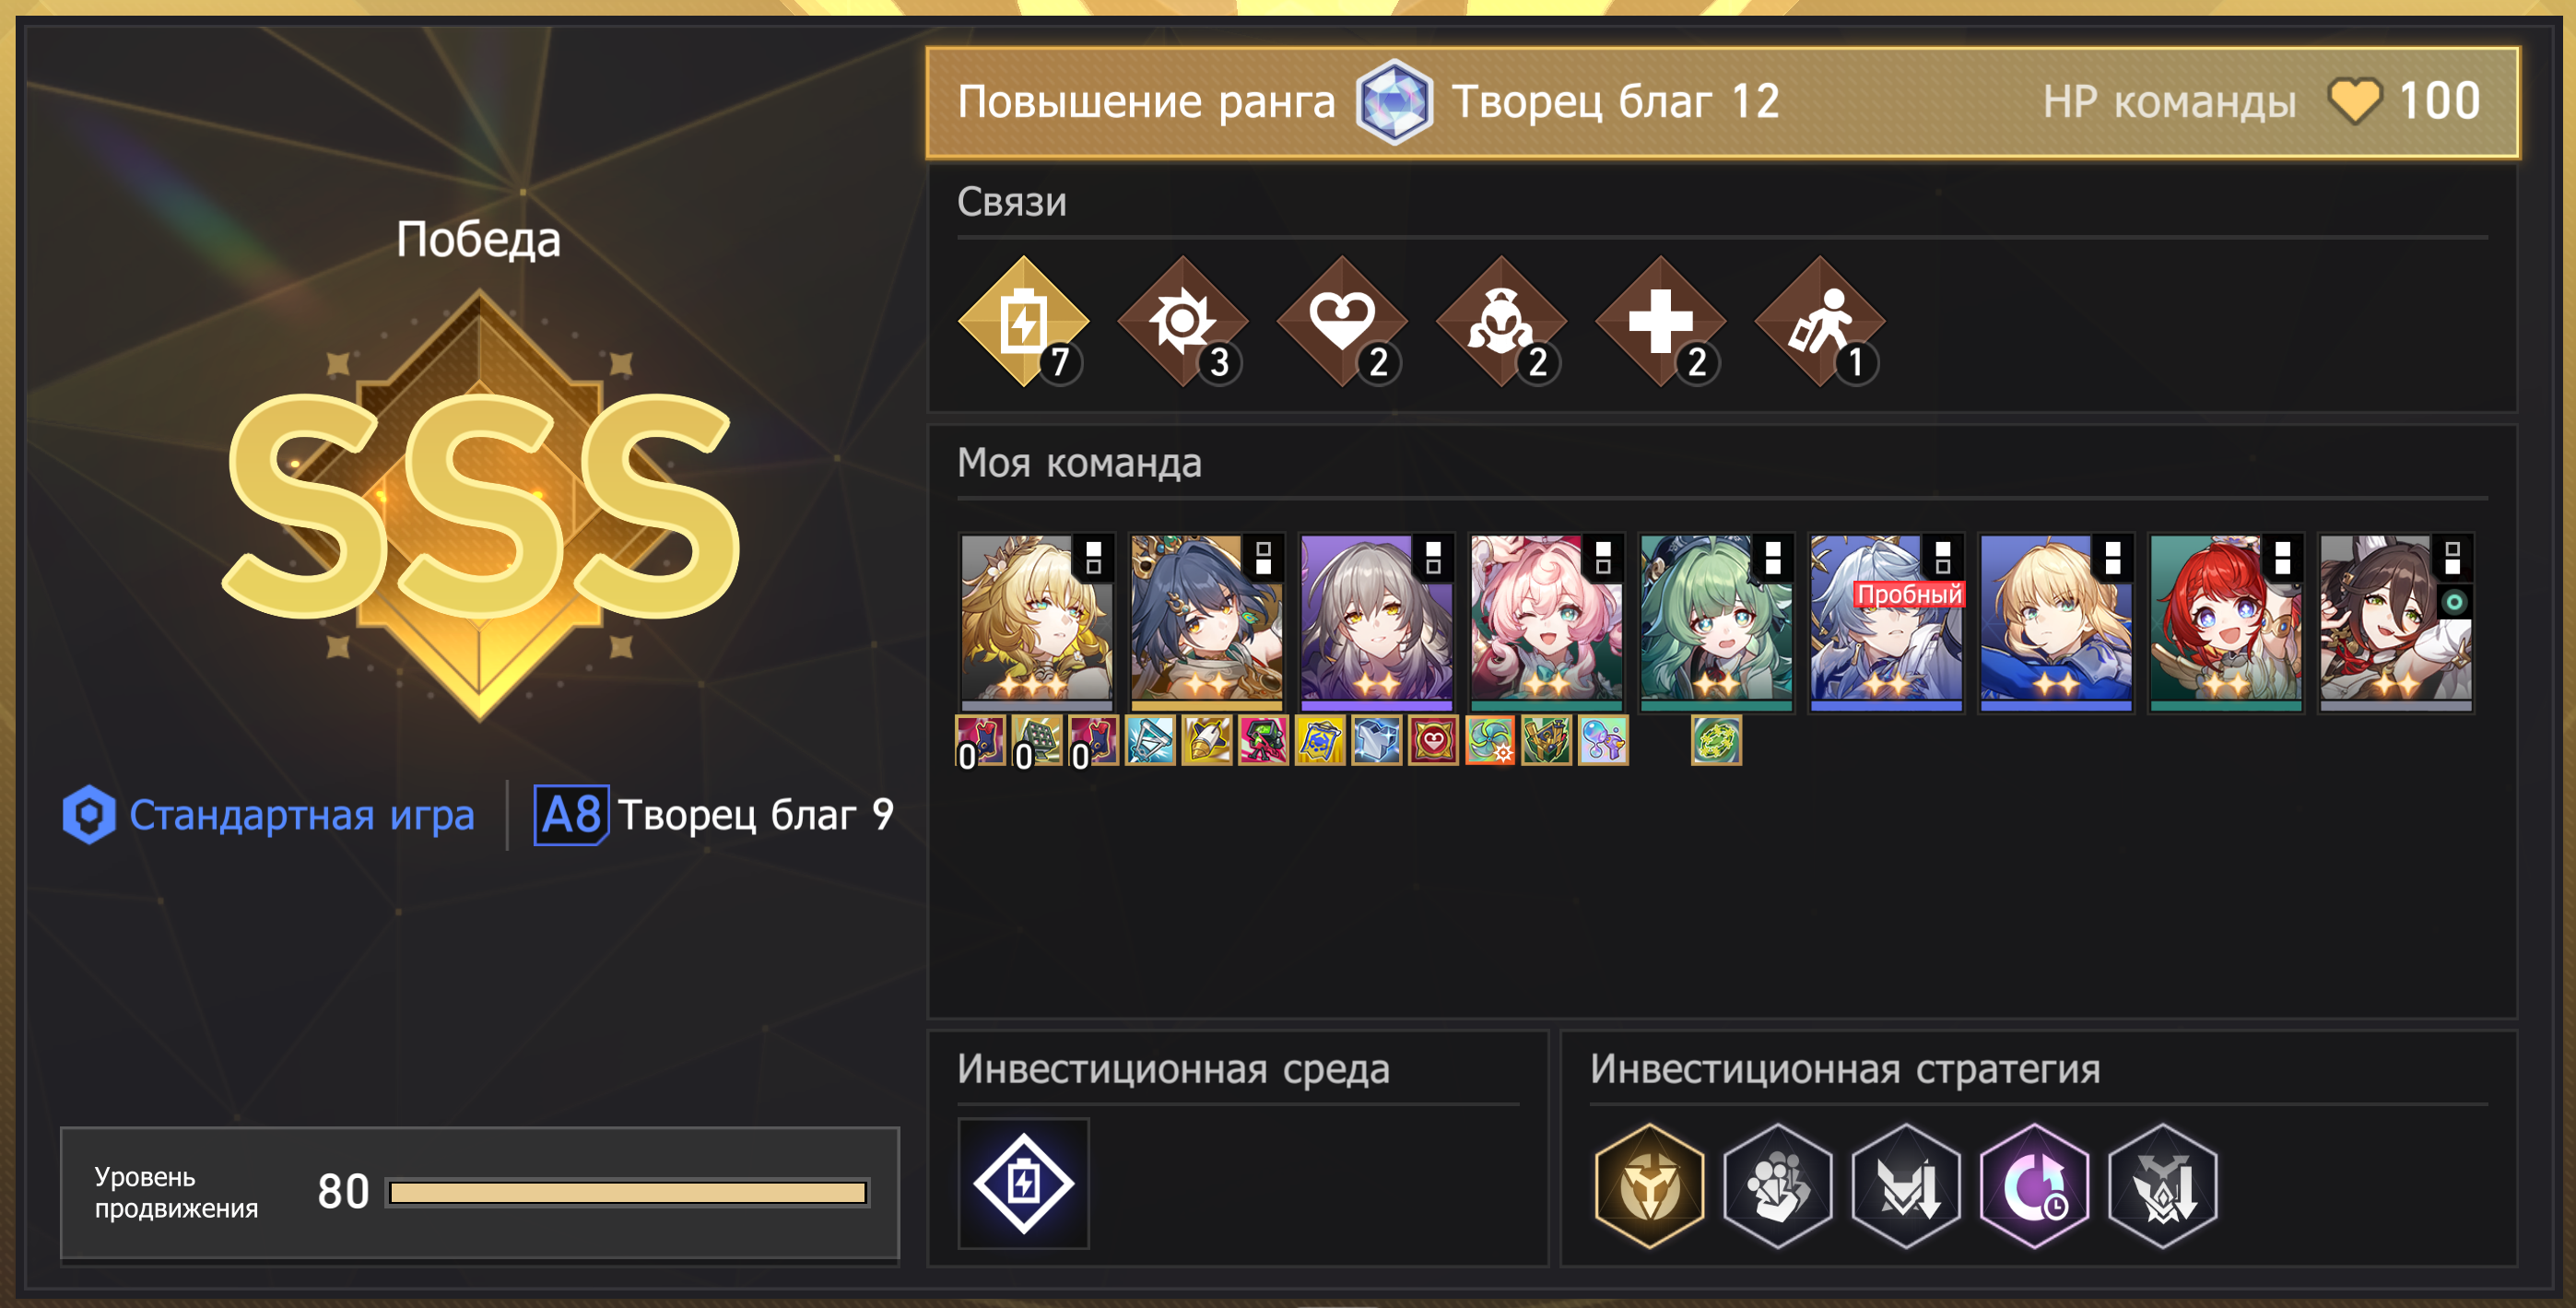Click the gold hexagon strategy icon

click(x=1650, y=1186)
